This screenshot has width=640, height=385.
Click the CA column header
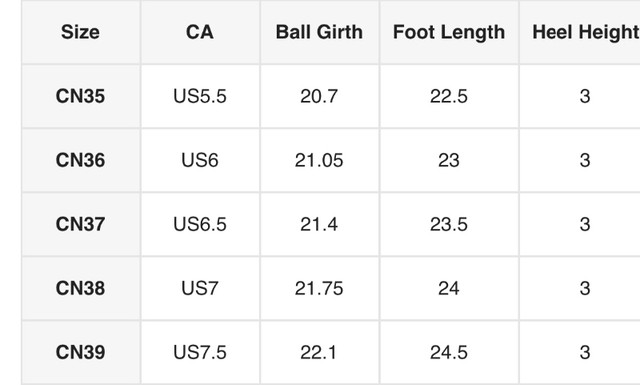pos(200,32)
